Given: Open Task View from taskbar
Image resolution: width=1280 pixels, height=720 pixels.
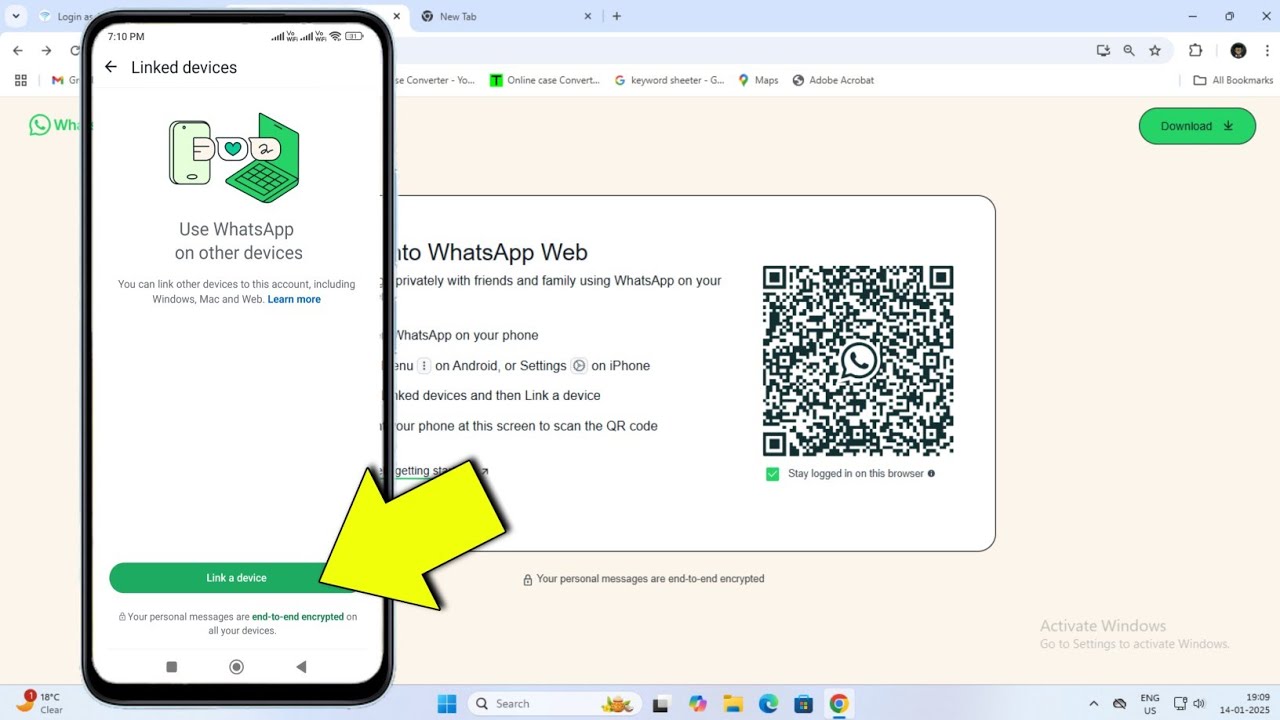Looking at the screenshot, I should tap(660, 704).
